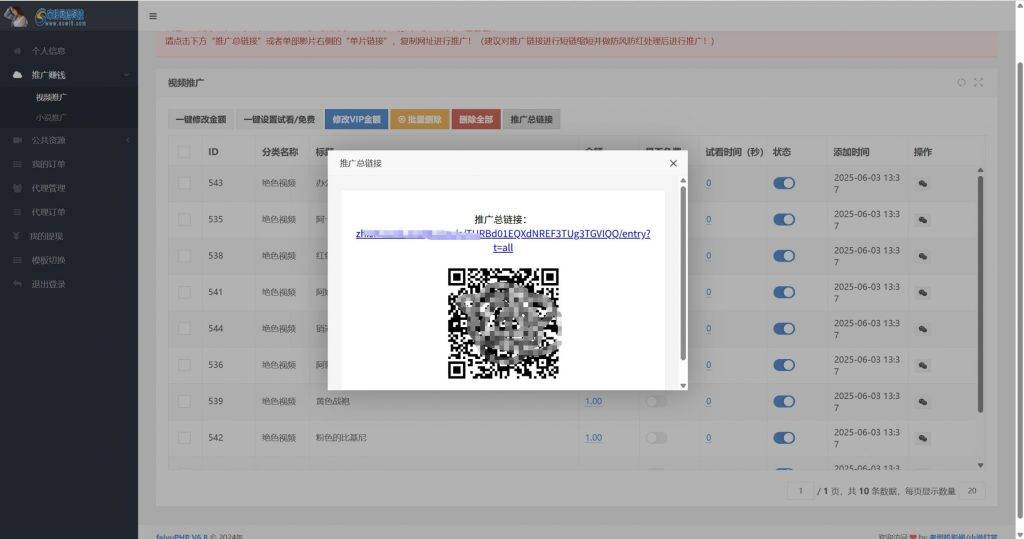Image resolution: width=1024 pixels, height=539 pixels.
Task: Click the link action icon for row 542
Action: [923, 438]
